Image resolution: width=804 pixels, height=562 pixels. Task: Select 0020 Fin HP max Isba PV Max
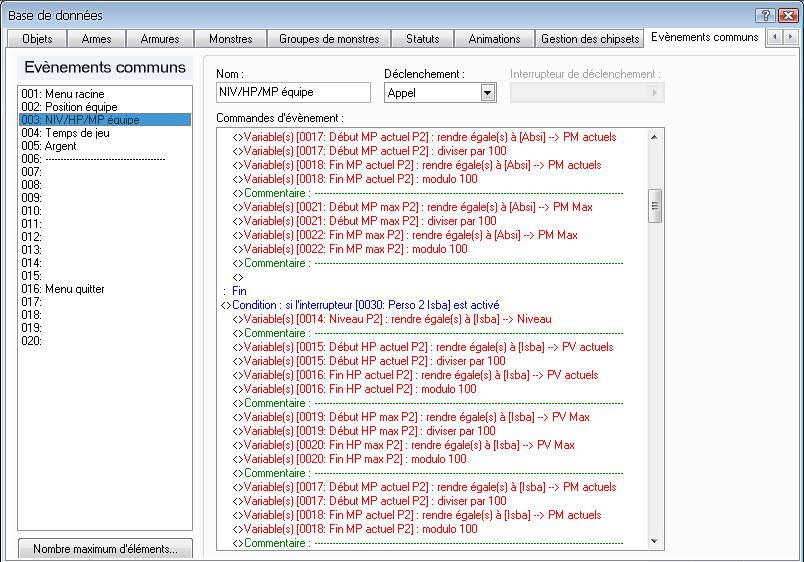(x=404, y=445)
